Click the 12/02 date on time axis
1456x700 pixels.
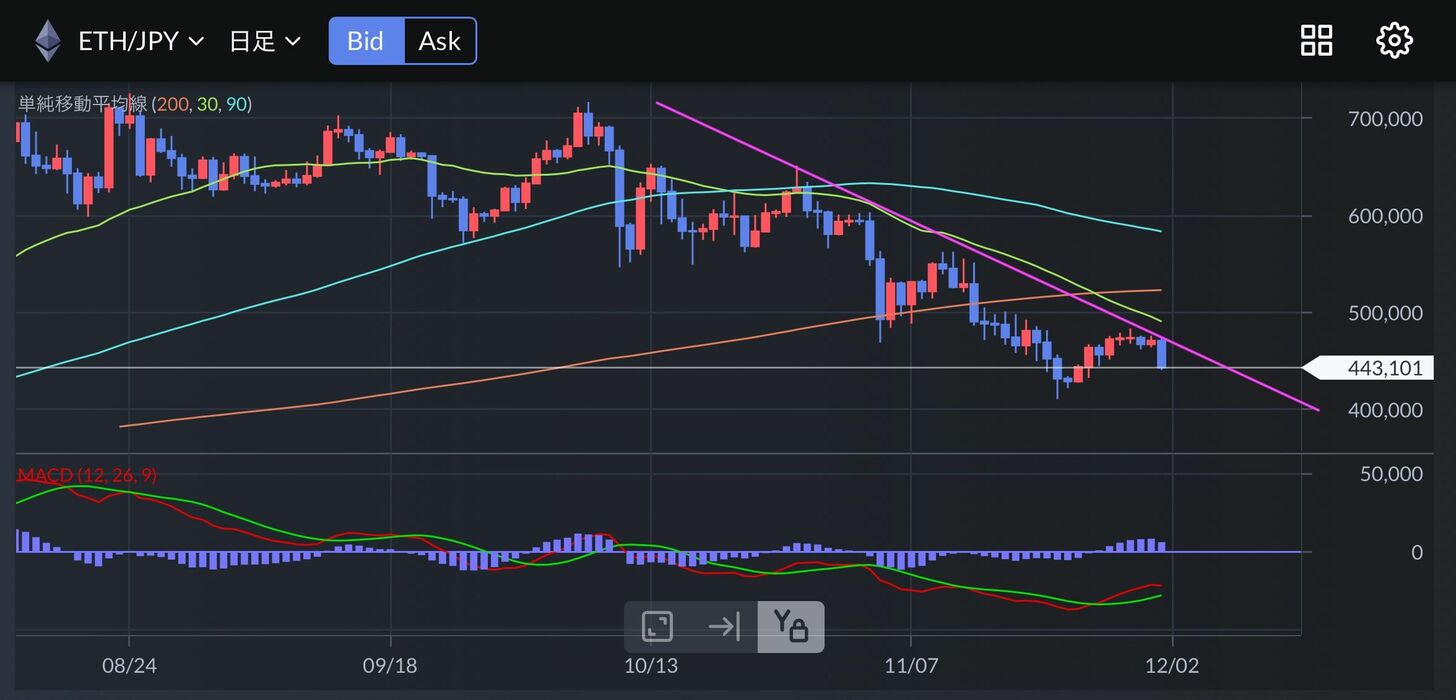[1172, 665]
